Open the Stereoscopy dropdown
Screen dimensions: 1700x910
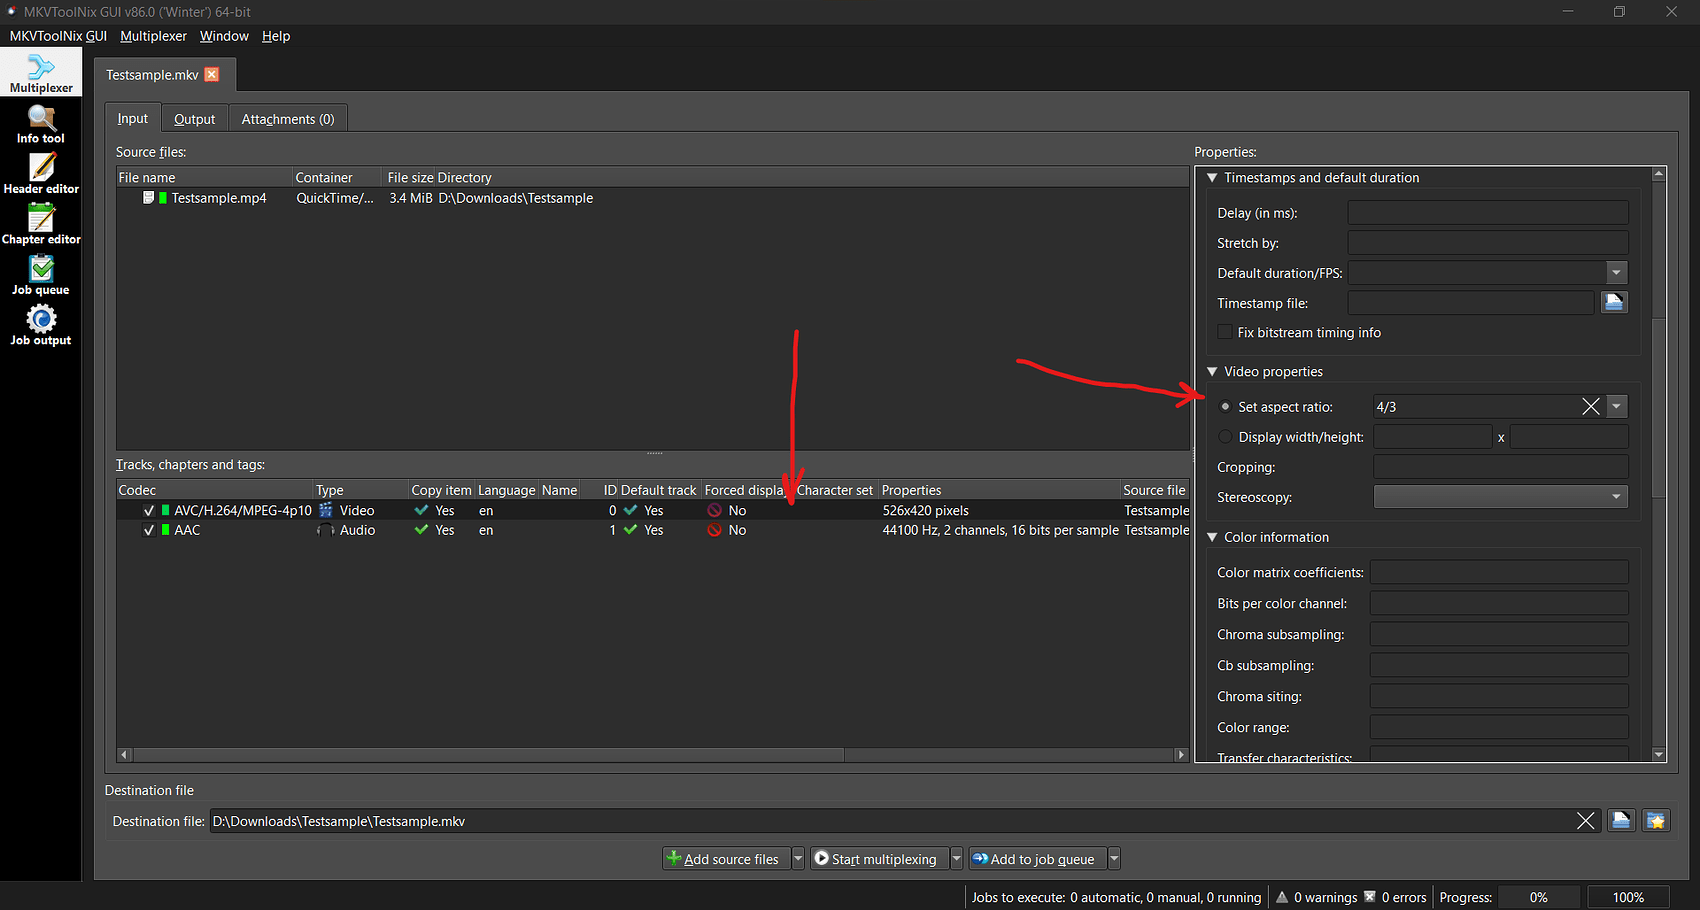click(x=1500, y=497)
